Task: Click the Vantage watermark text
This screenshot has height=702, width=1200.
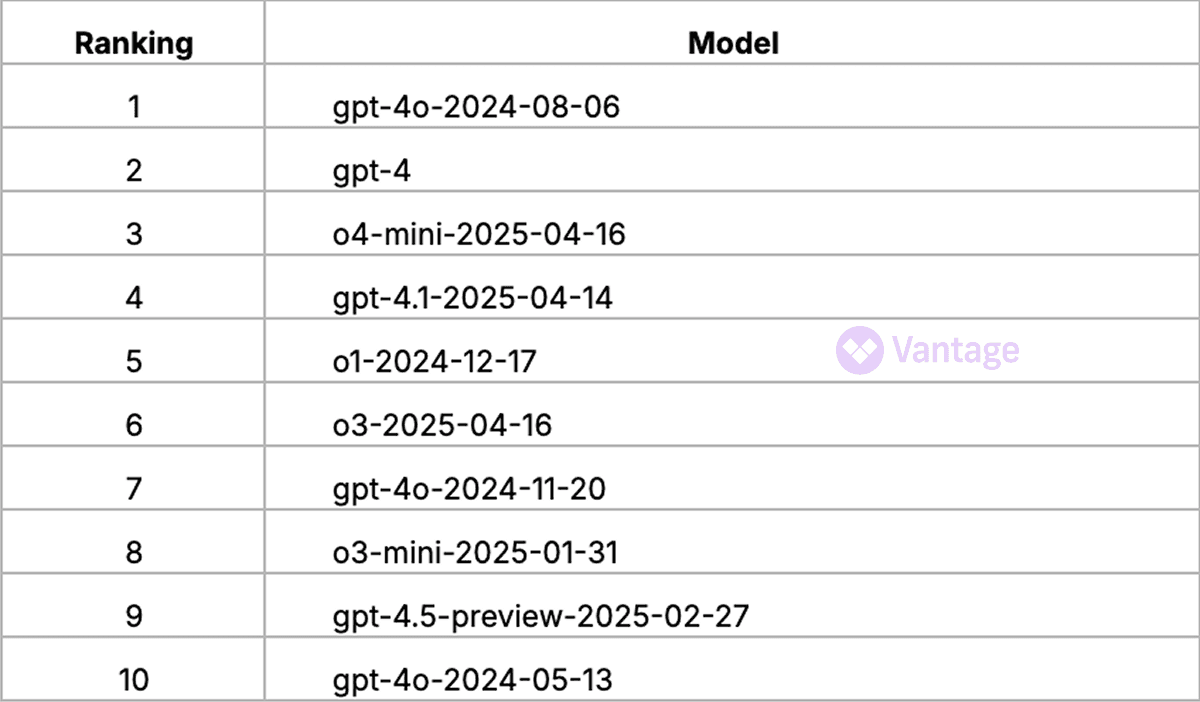Action: tap(955, 350)
